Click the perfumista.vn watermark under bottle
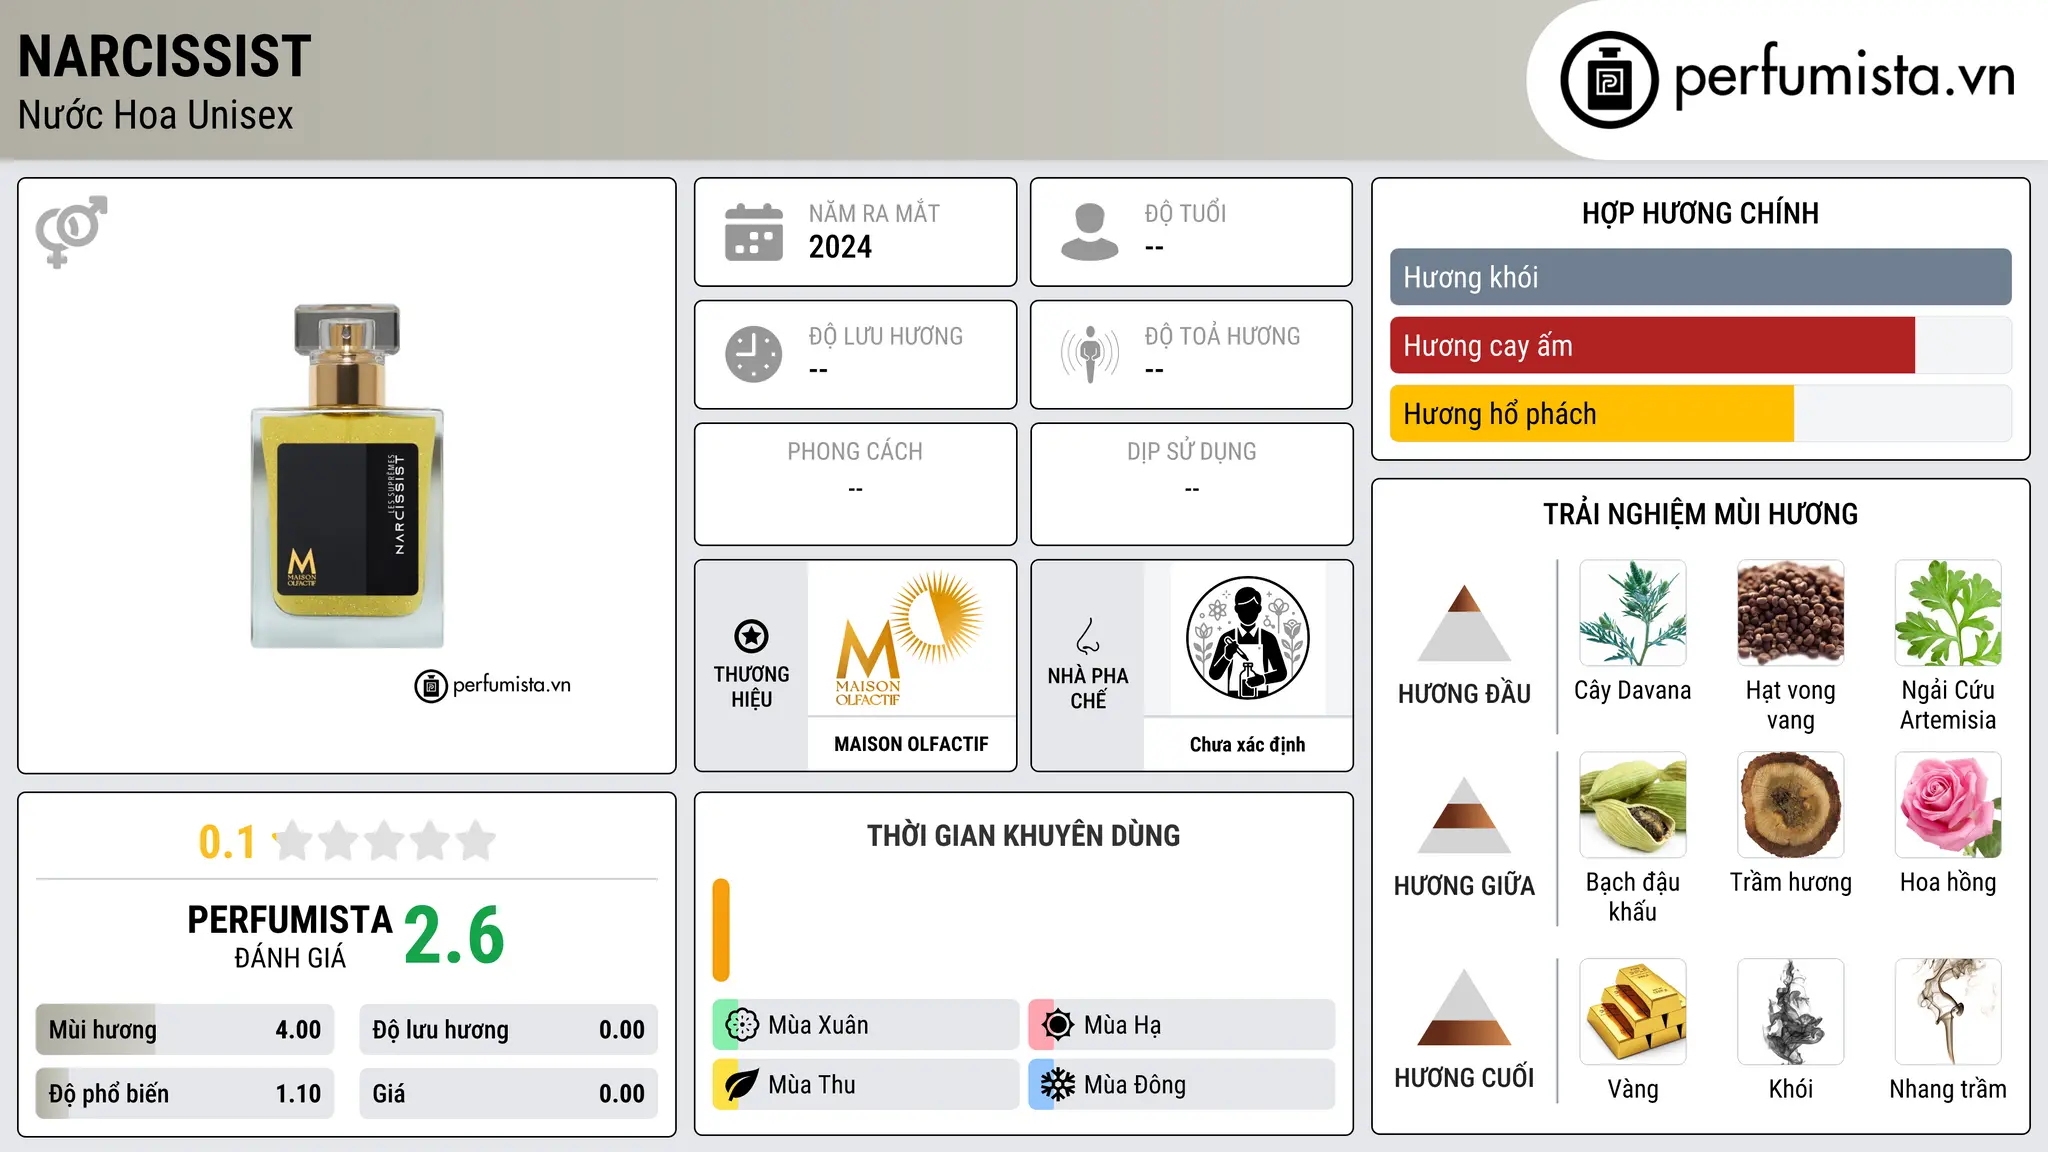This screenshot has width=2048, height=1152. click(x=493, y=685)
